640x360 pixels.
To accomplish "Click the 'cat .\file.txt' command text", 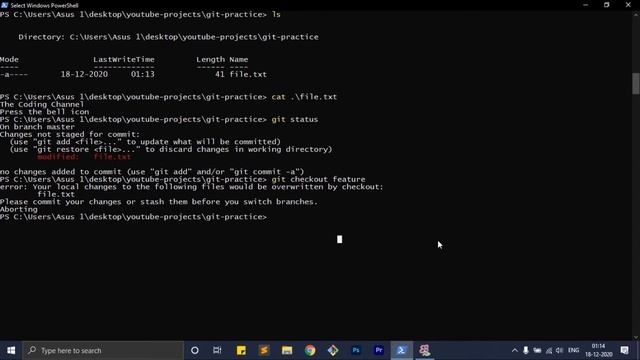I will pos(304,97).
